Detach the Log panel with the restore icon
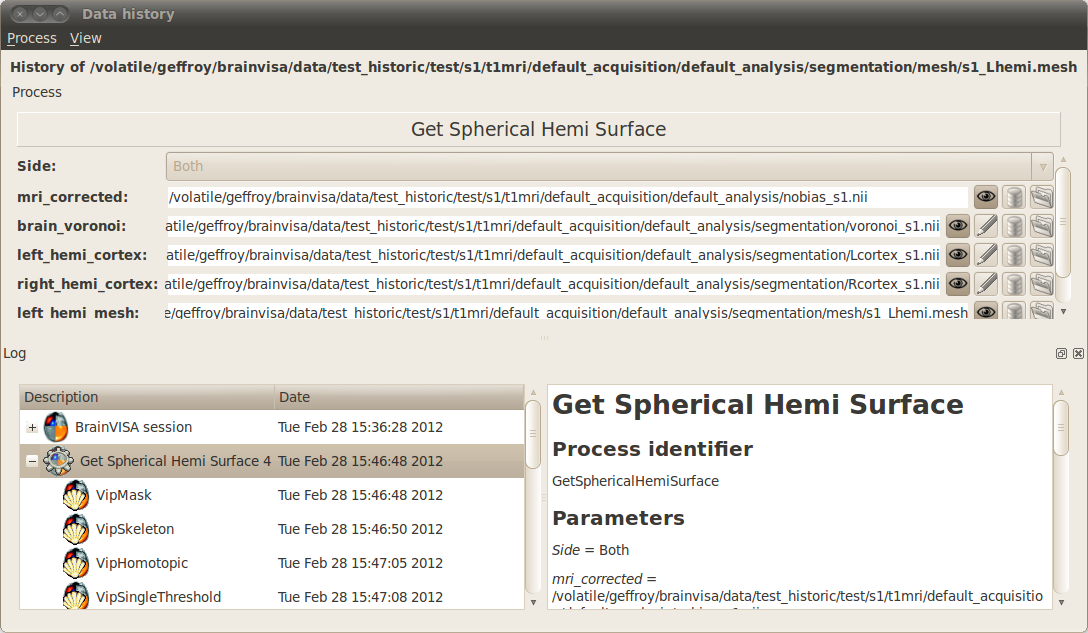1088x633 pixels. tap(1061, 353)
